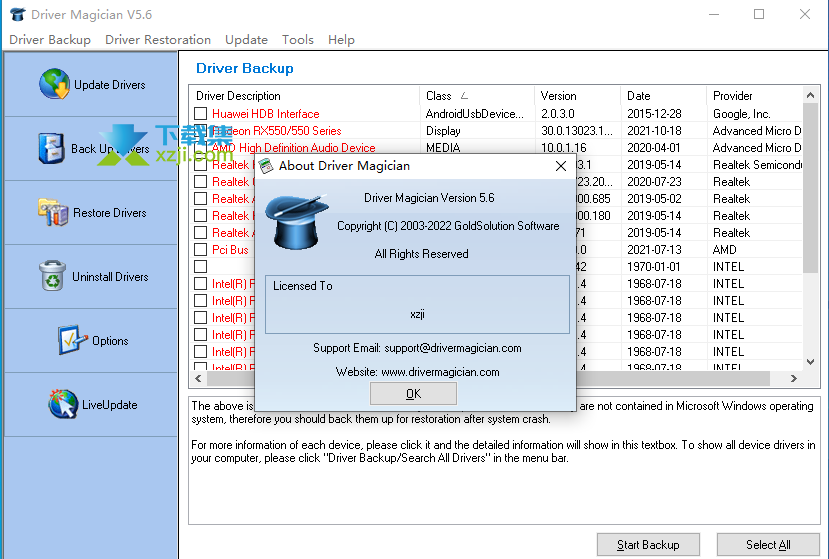Sort by the Provider column header
The height and width of the screenshot is (559, 829).
pos(754,96)
